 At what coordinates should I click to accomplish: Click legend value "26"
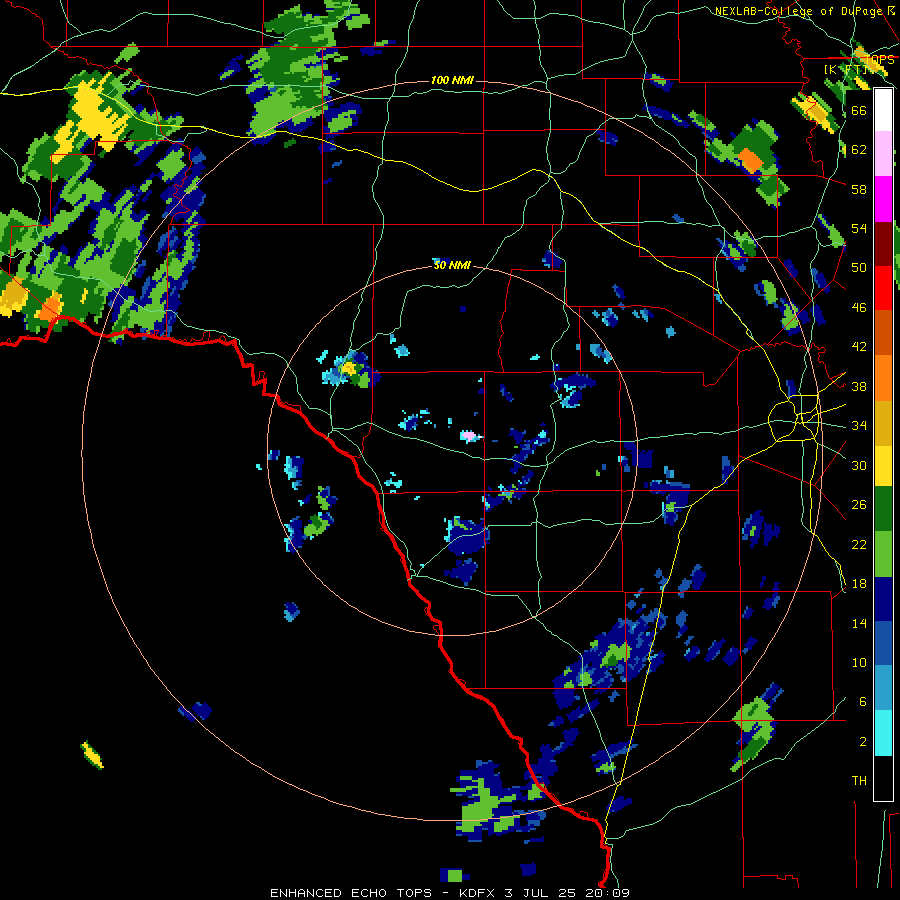tap(859, 505)
